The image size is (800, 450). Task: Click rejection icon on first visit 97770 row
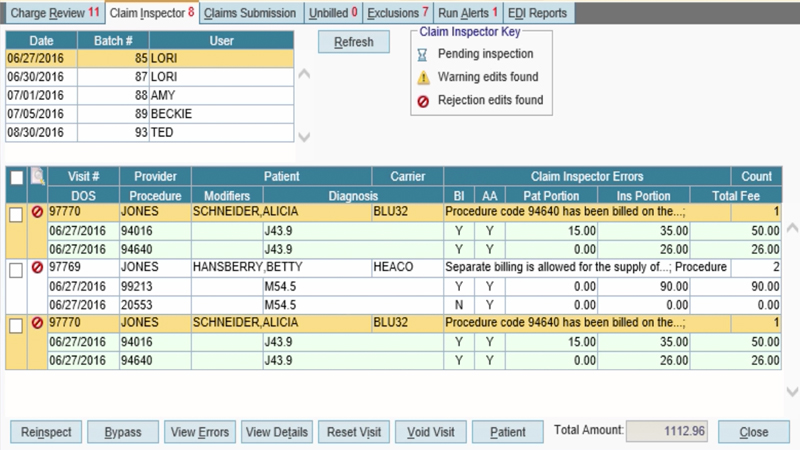(37, 212)
